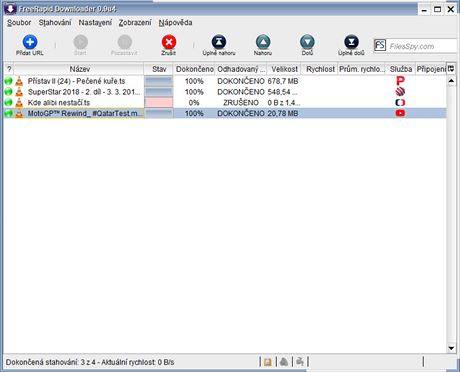Open the Stahování menu
Viewport: 460px width, 372px height.
click(55, 23)
